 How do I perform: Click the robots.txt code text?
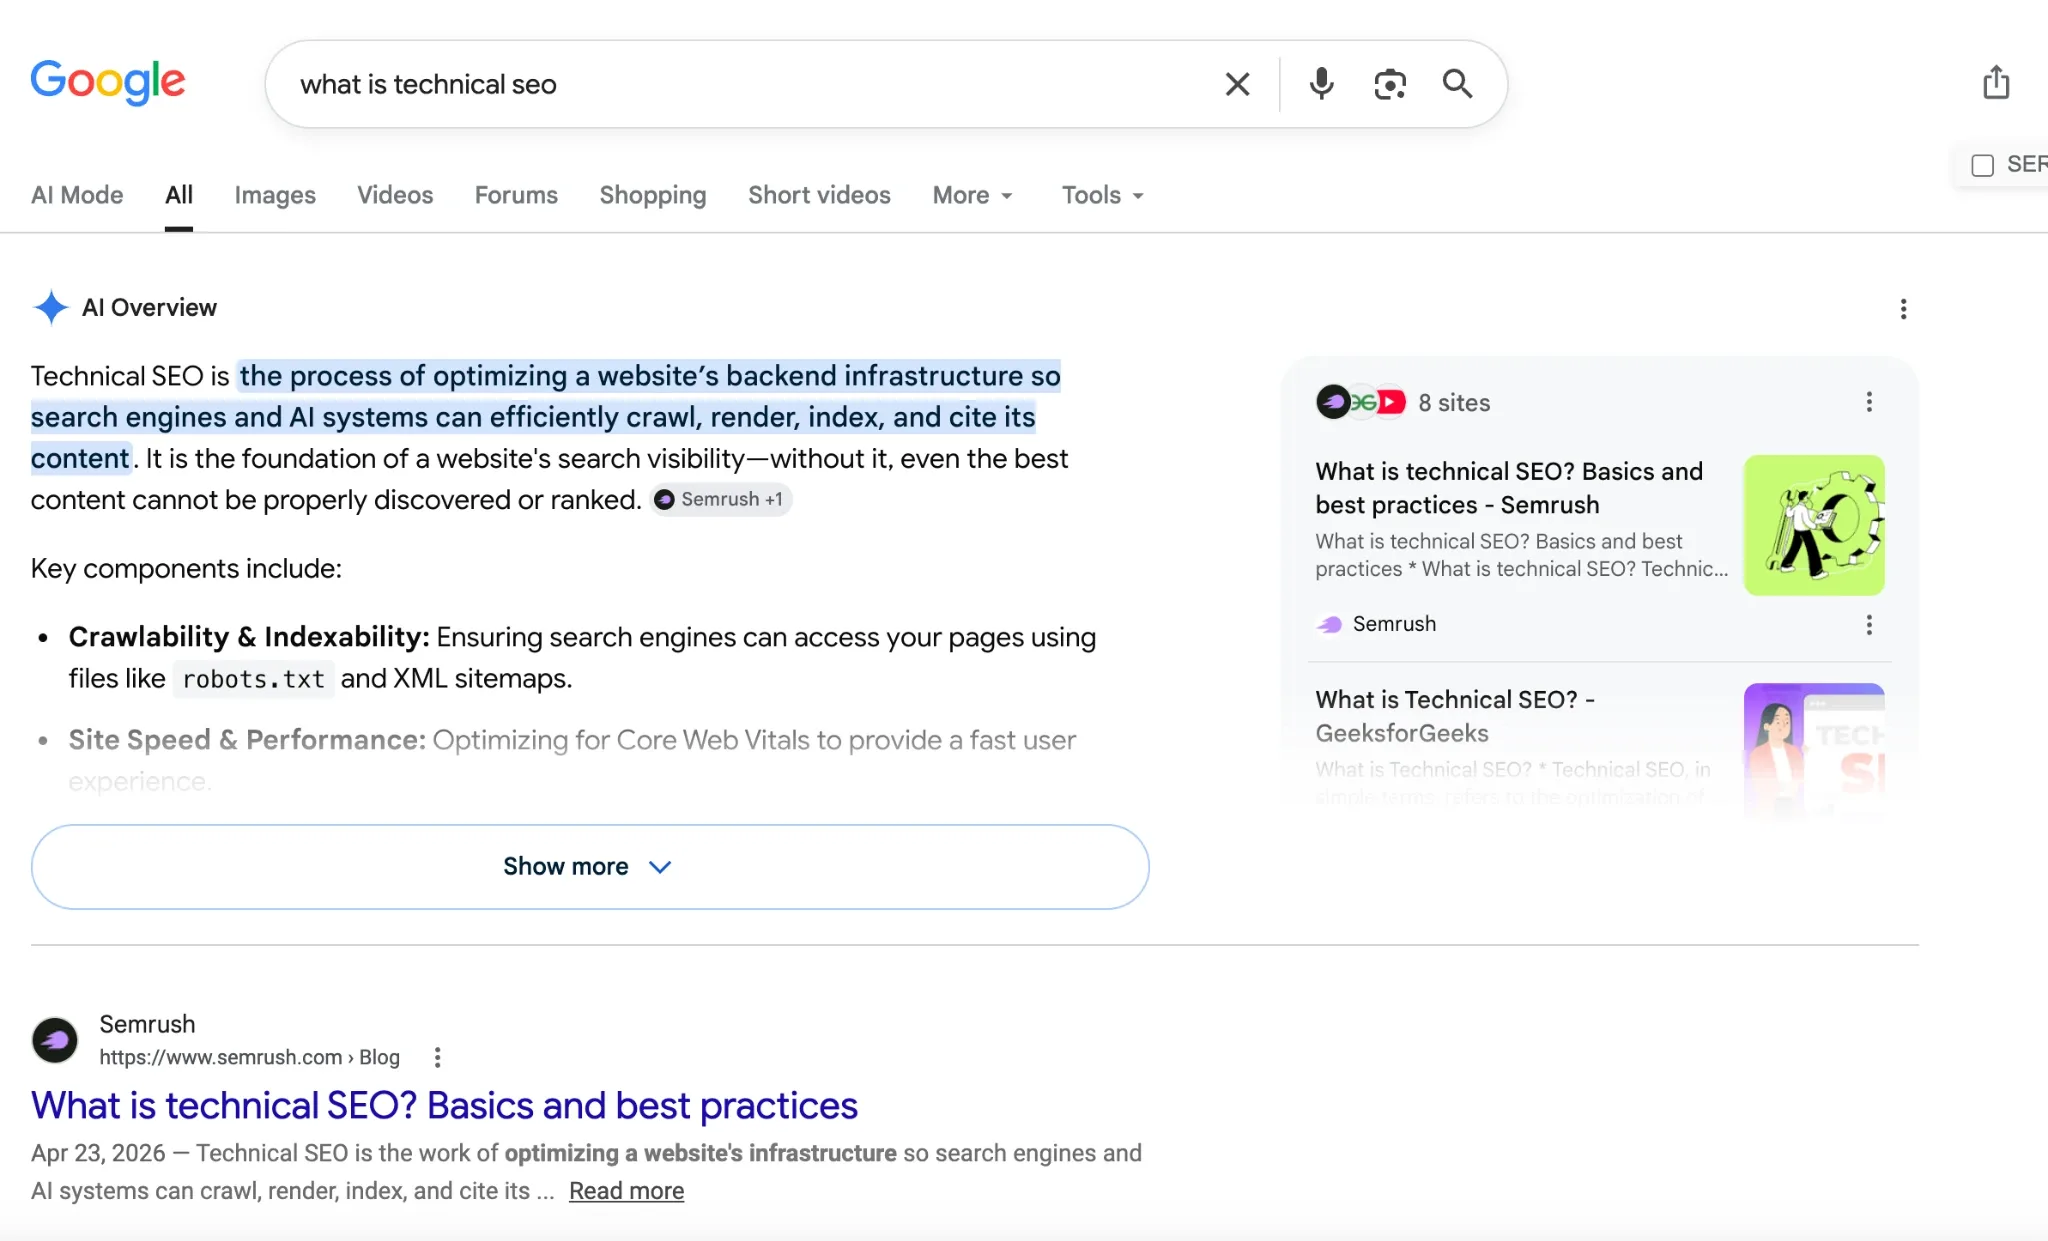[254, 679]
